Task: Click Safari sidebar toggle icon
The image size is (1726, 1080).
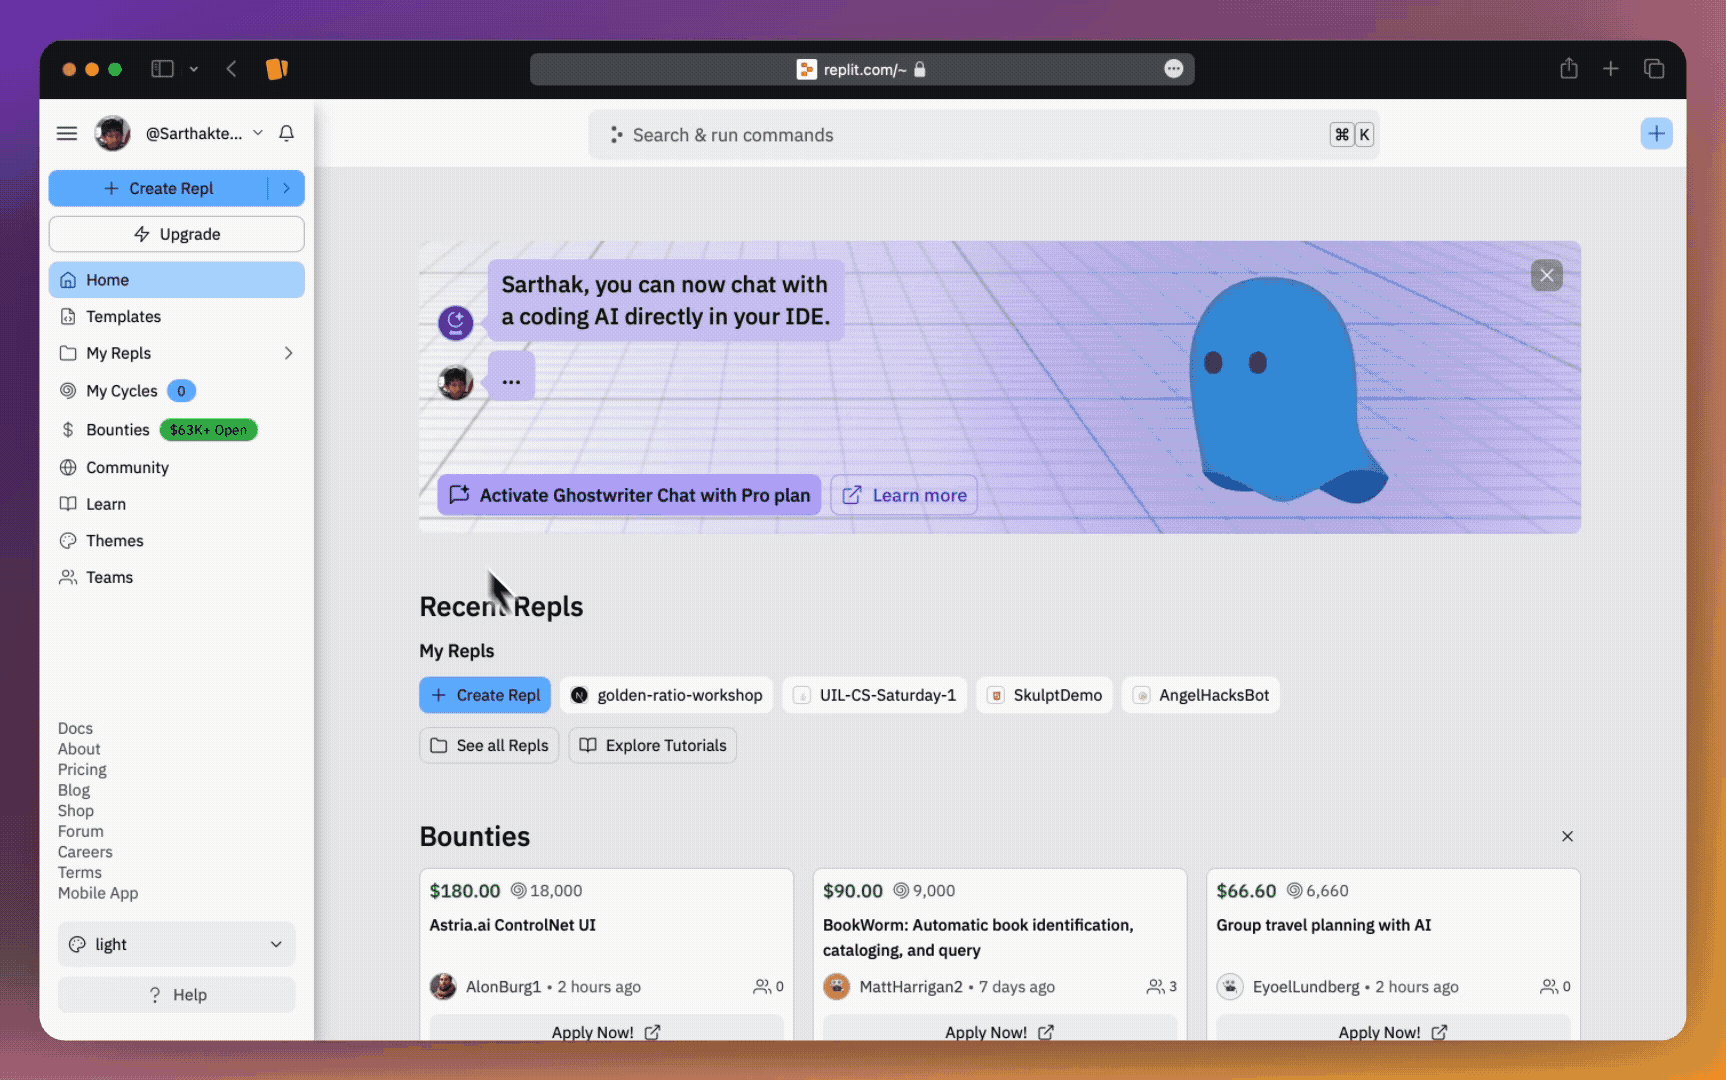Action: pyautogui.click(x=162, y=69)
